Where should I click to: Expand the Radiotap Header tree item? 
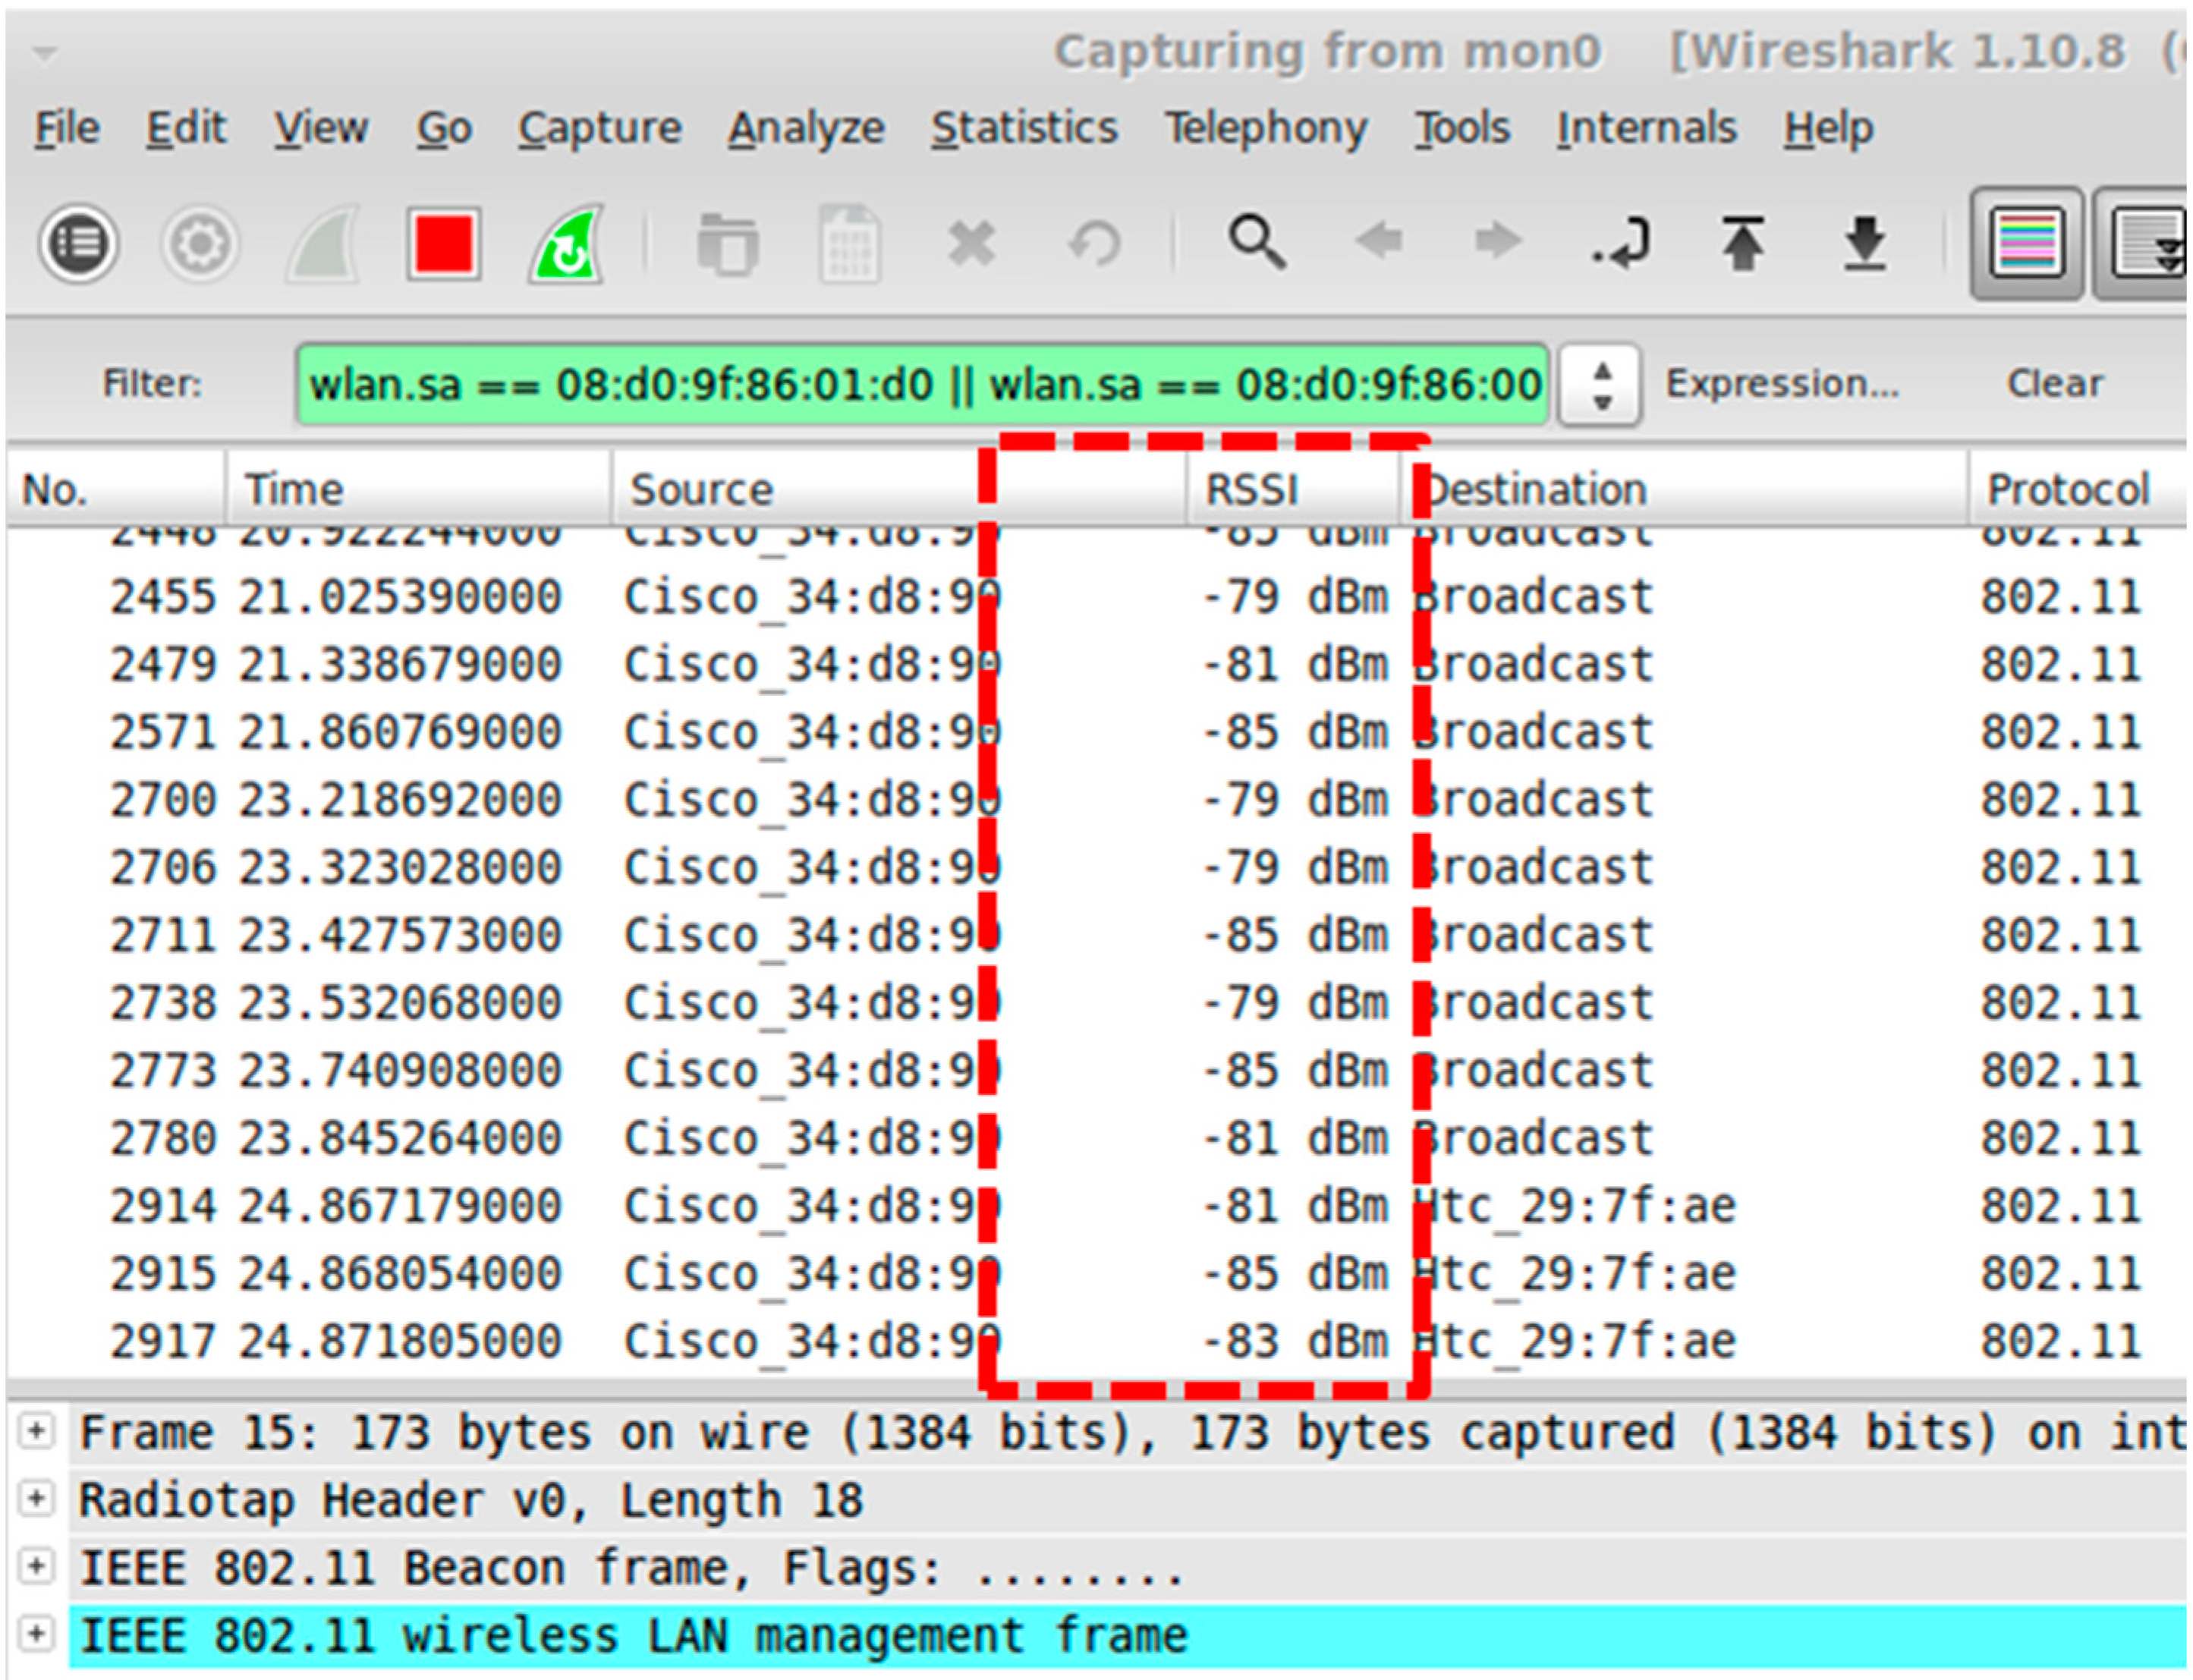pos(36,1498)
